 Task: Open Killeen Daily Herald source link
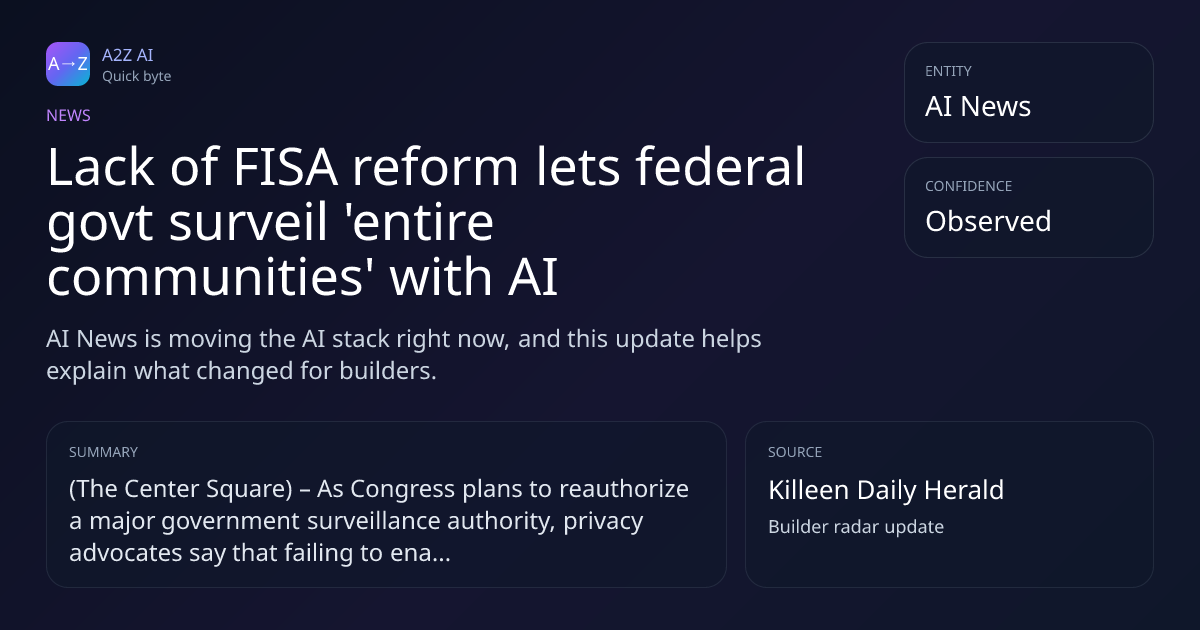pos(886,490)
